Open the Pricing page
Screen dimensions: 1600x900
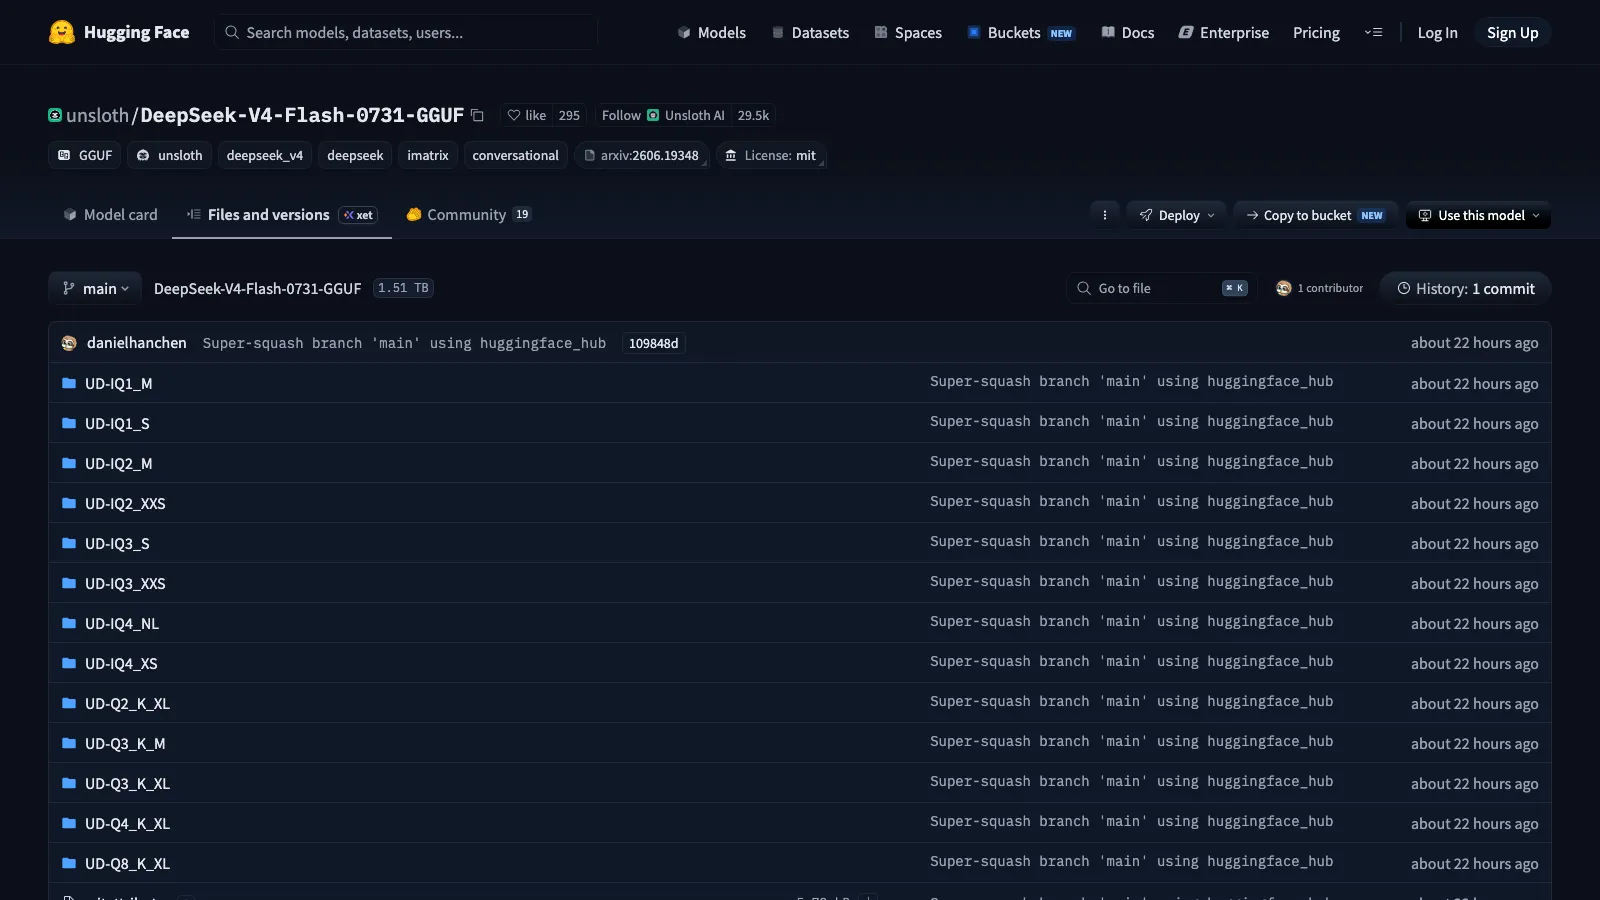pyautogui.click(x=1316, y=32)
